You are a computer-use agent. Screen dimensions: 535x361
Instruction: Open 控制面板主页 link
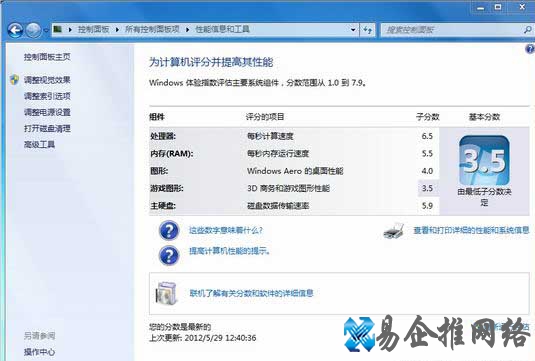(x=47, y=57)
